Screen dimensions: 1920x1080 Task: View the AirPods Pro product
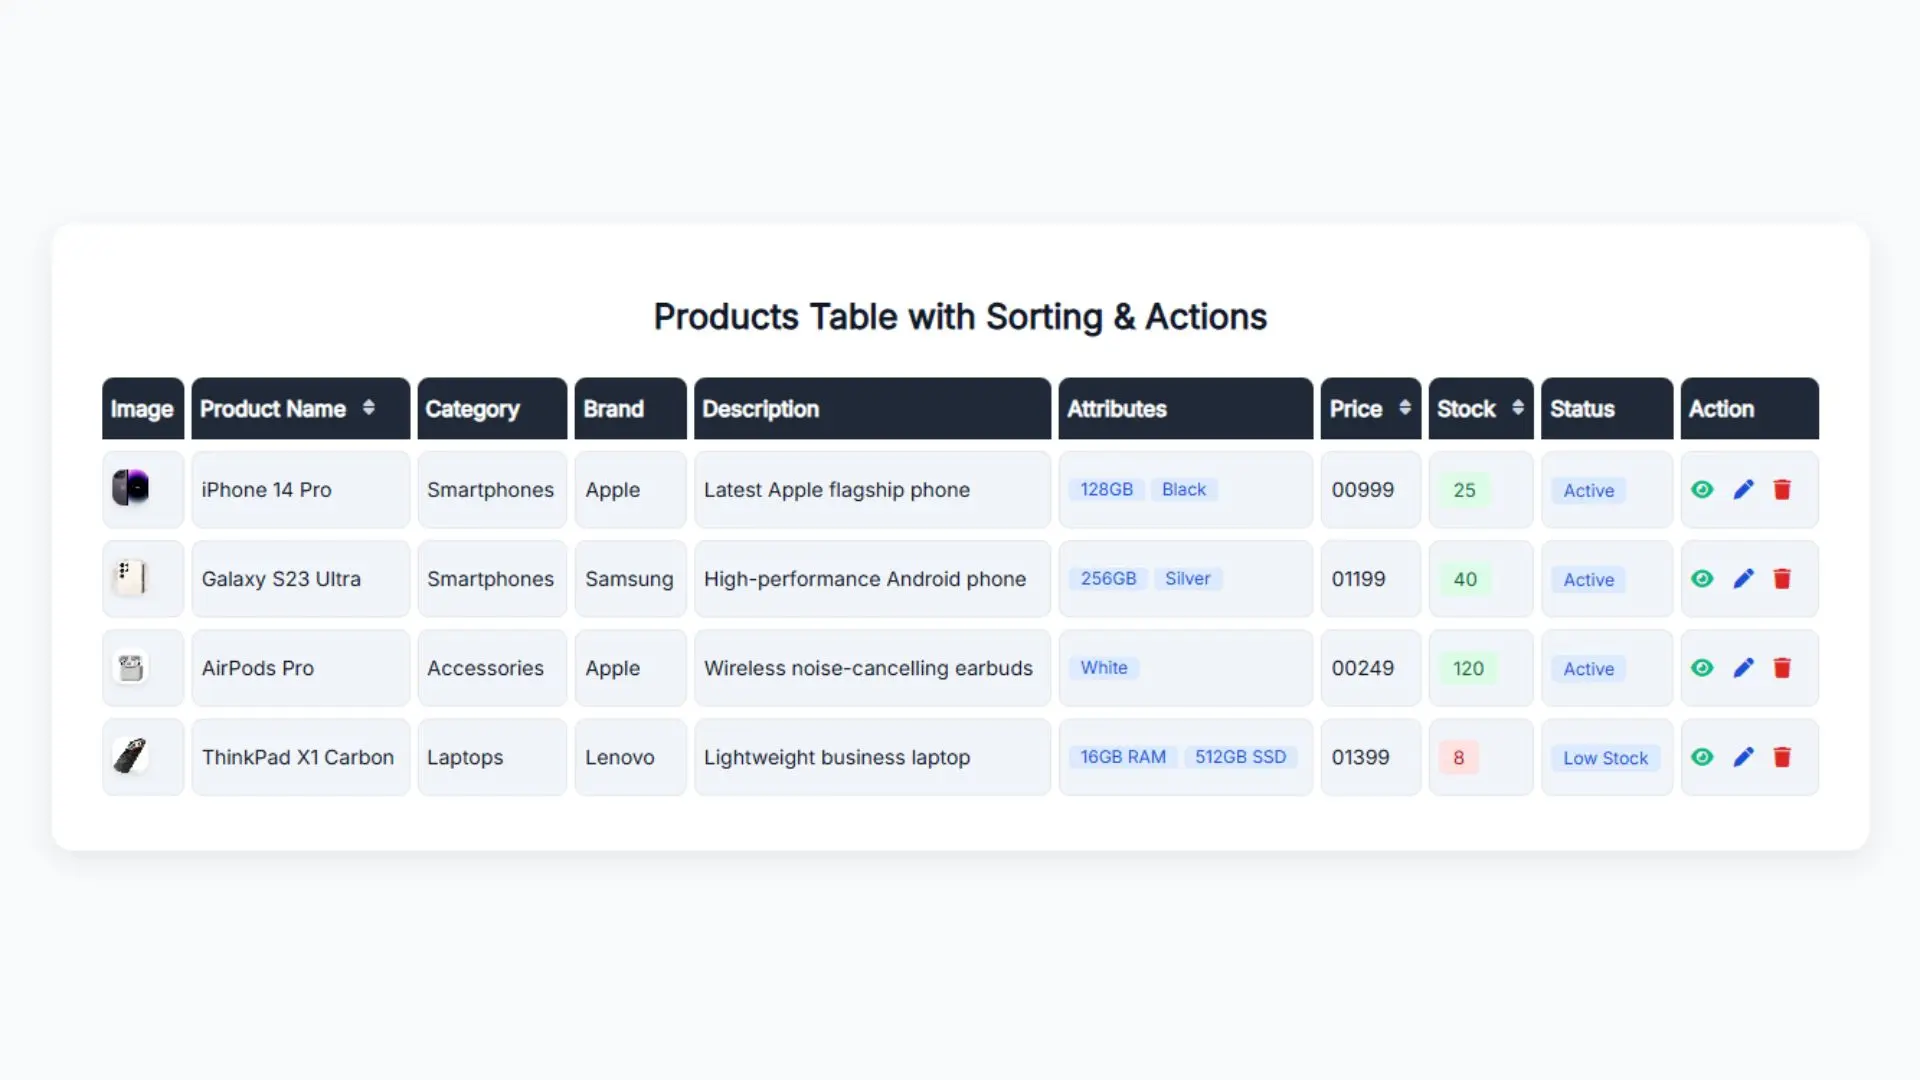[1702, 668]
